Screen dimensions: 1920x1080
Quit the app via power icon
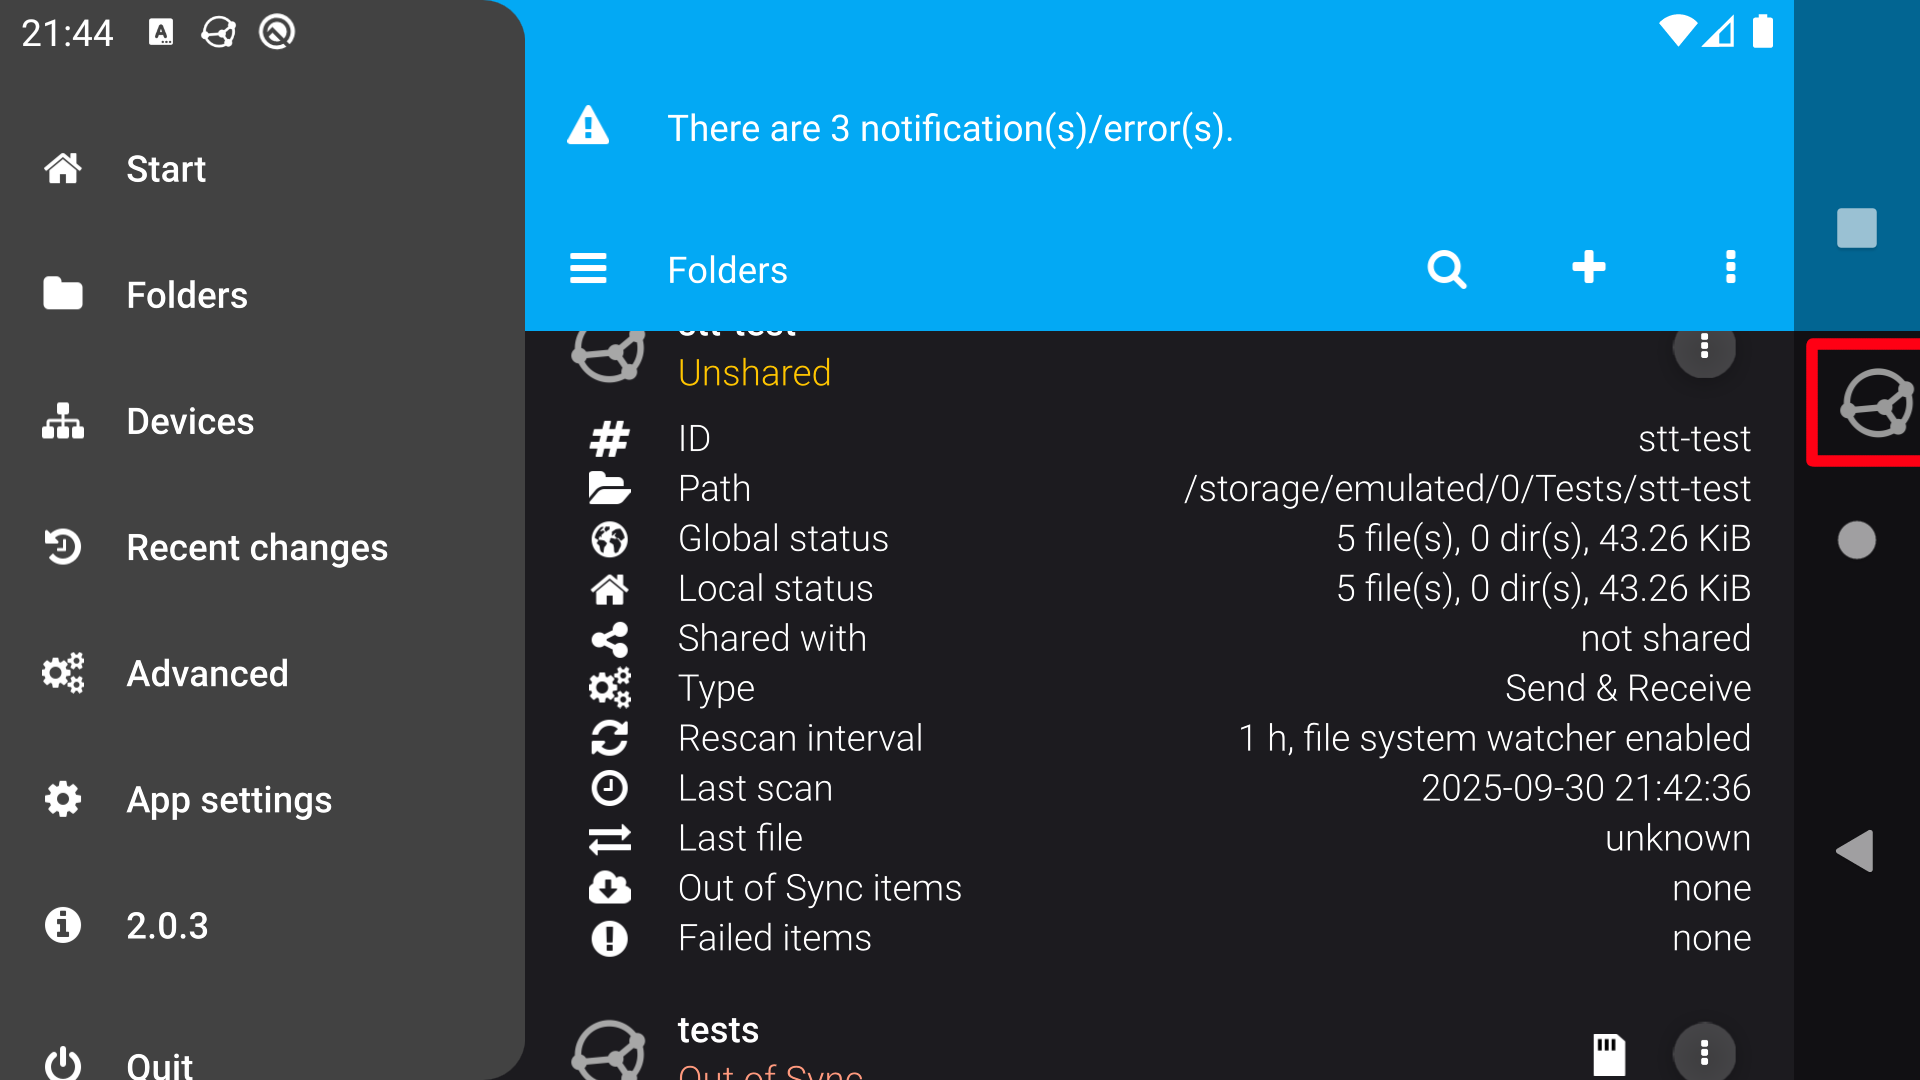(x=63, y=1062)
